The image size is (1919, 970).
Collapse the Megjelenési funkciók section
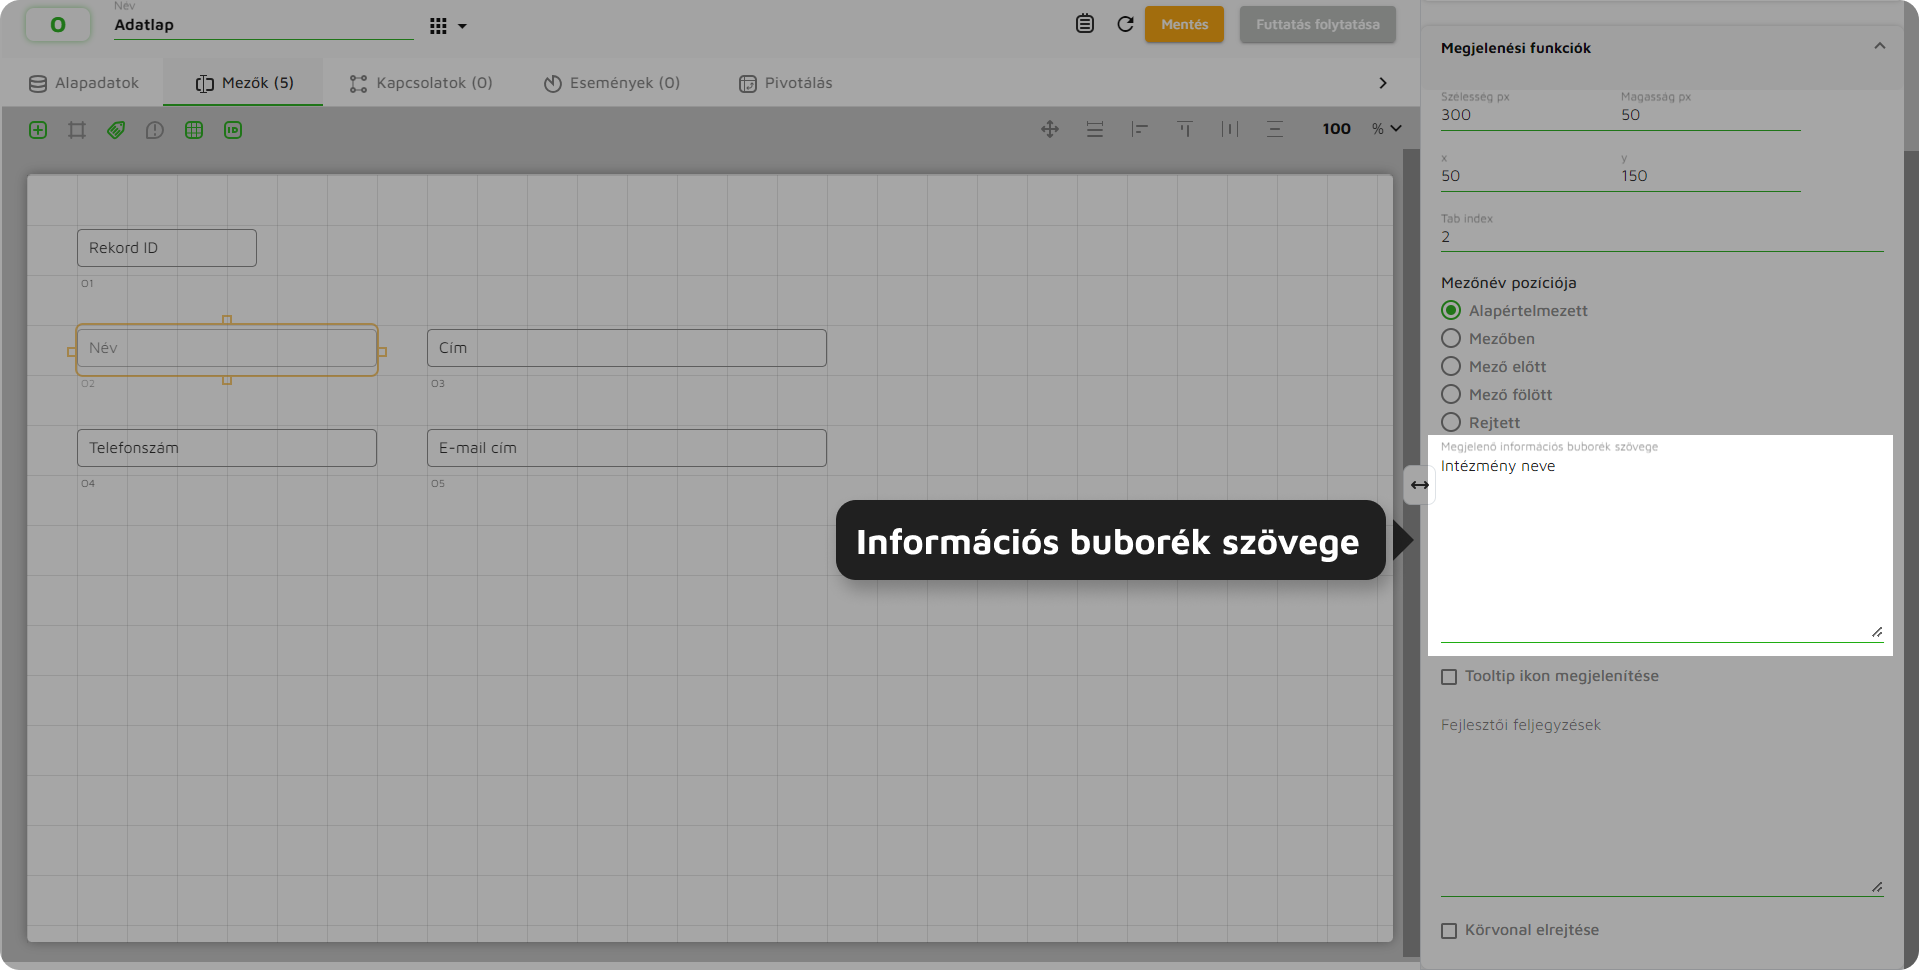coord(1879,46)
